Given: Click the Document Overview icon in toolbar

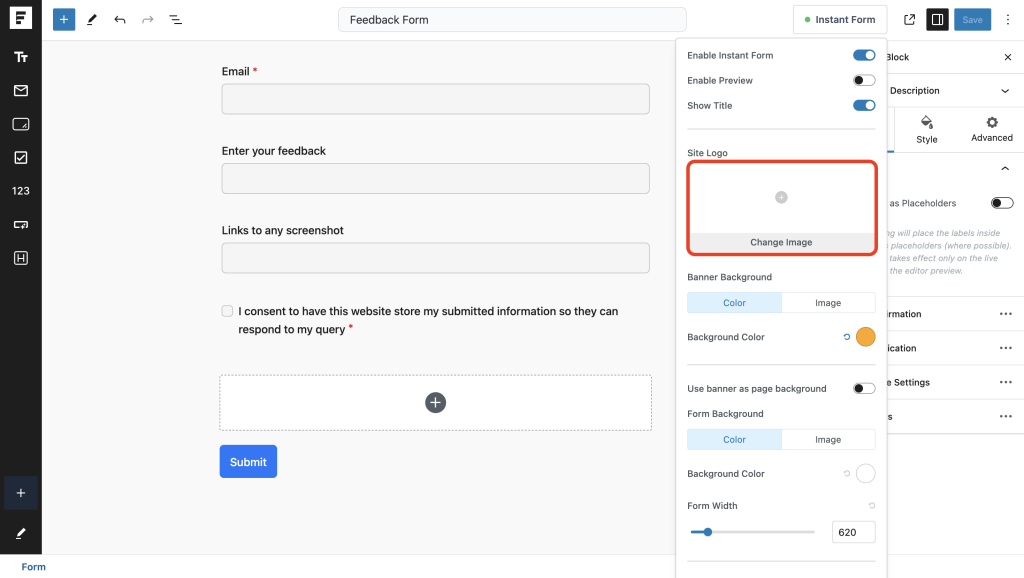Looking at the screenshot, I should click(175, 19).
